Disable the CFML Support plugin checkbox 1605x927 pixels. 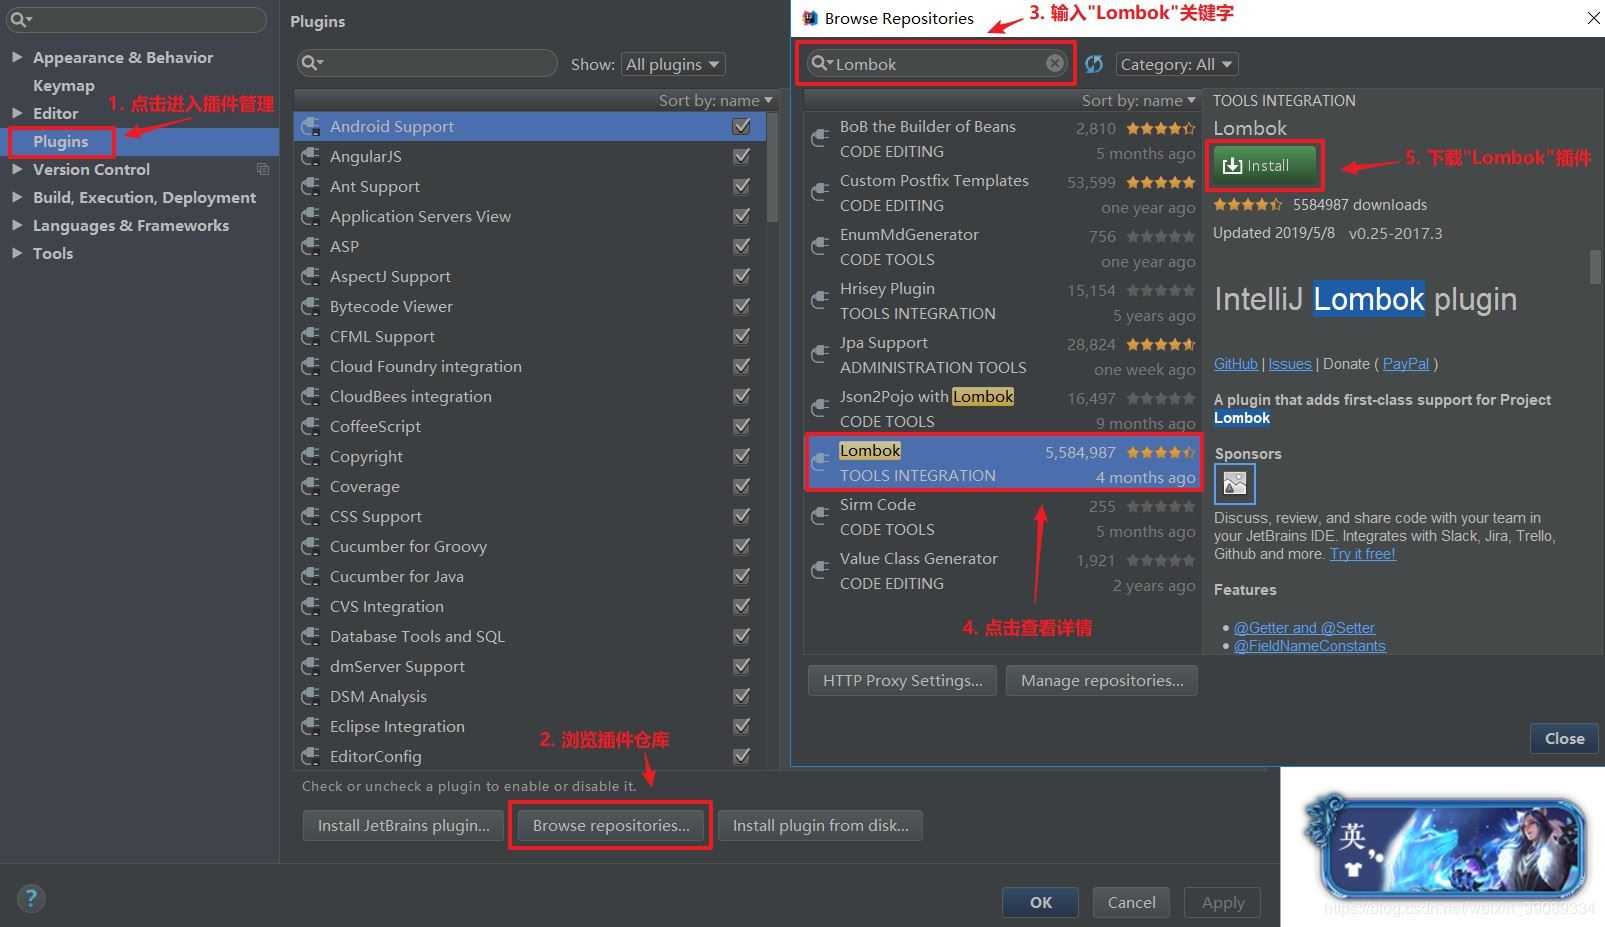point(741,336)
